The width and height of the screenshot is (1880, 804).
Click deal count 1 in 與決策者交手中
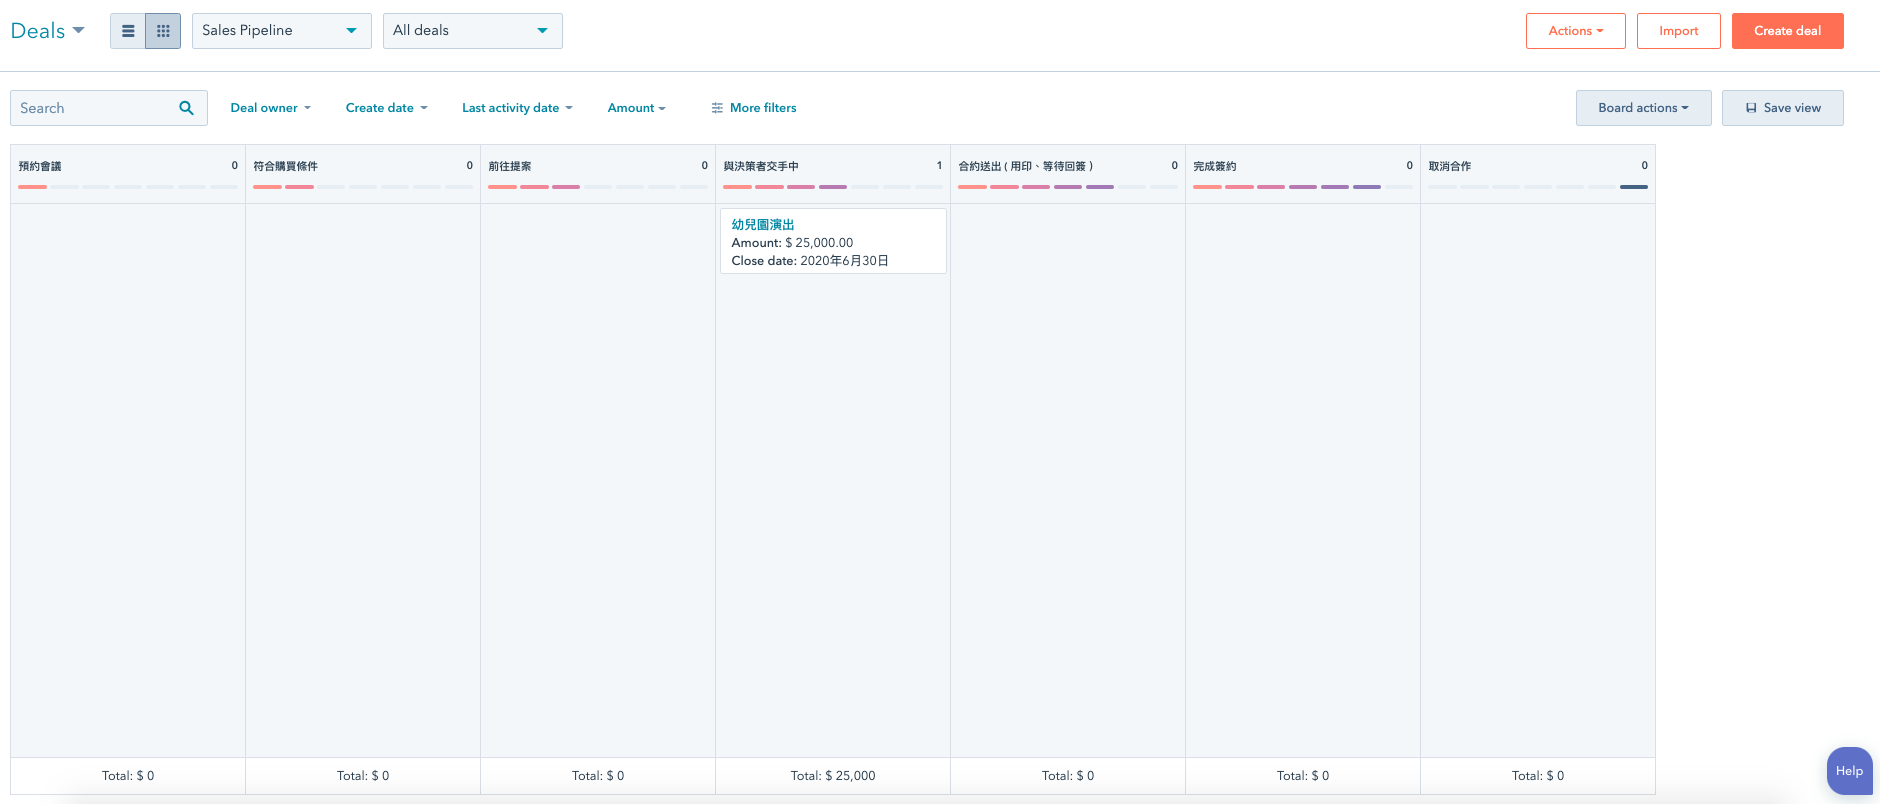tap(939, 166)
